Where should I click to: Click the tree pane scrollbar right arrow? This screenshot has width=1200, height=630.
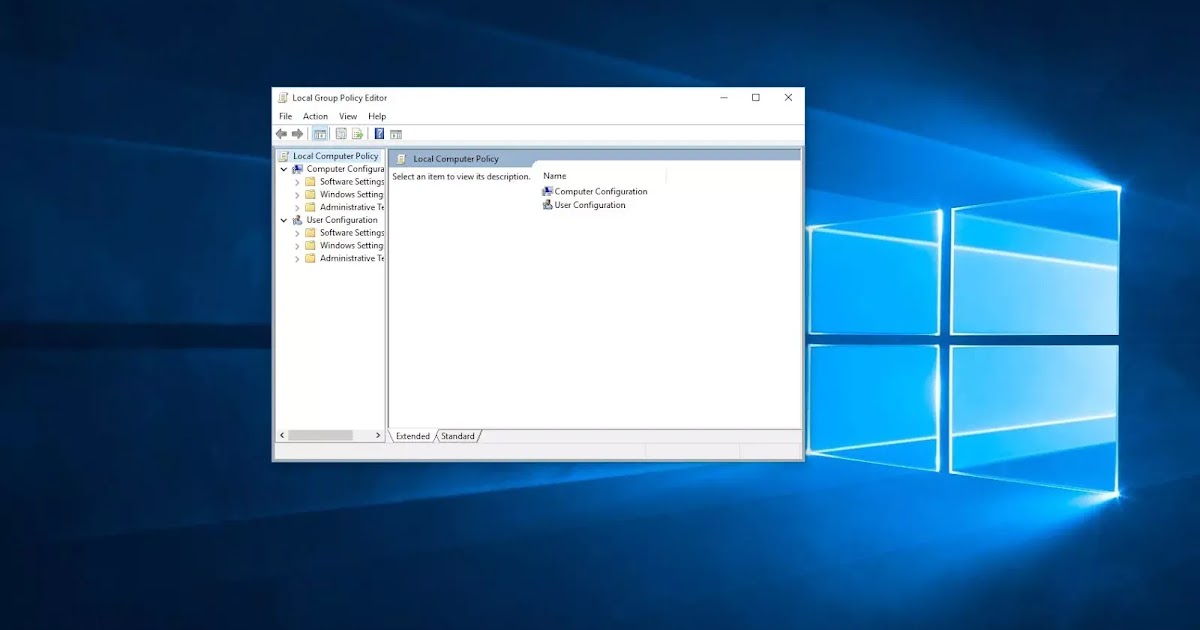tap(378, 436)
